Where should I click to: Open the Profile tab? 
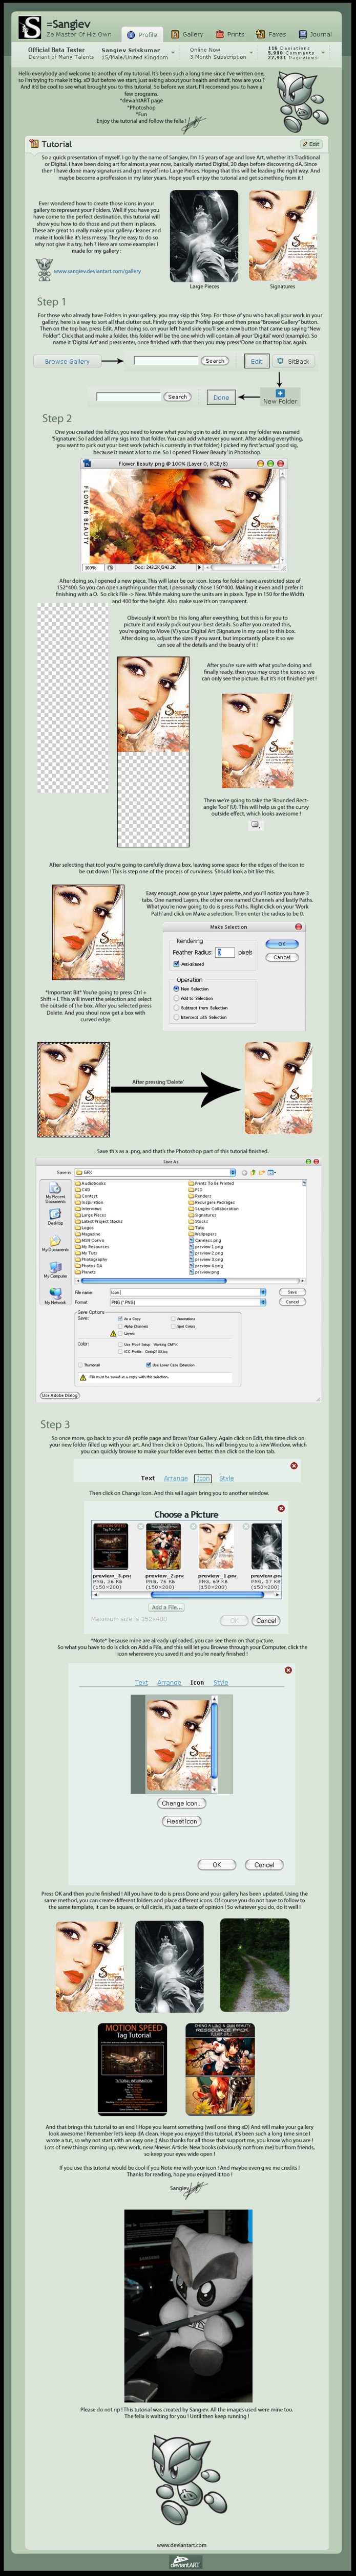point(142,34)
